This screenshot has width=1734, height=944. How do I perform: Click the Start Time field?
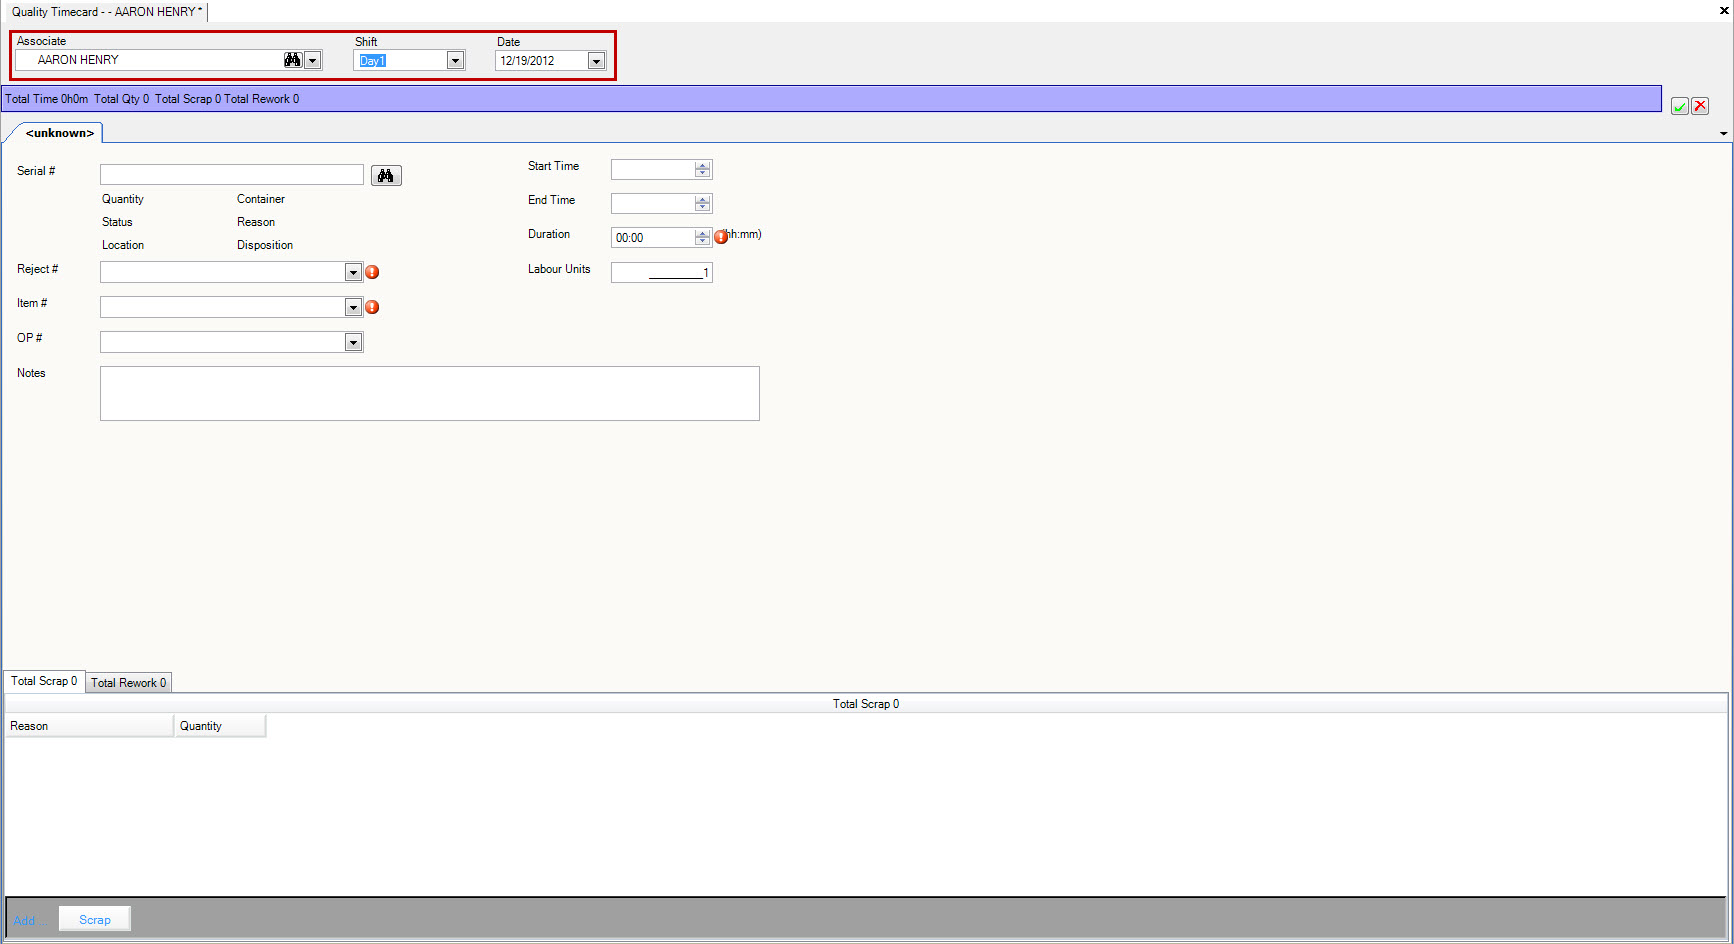[653, 169]
